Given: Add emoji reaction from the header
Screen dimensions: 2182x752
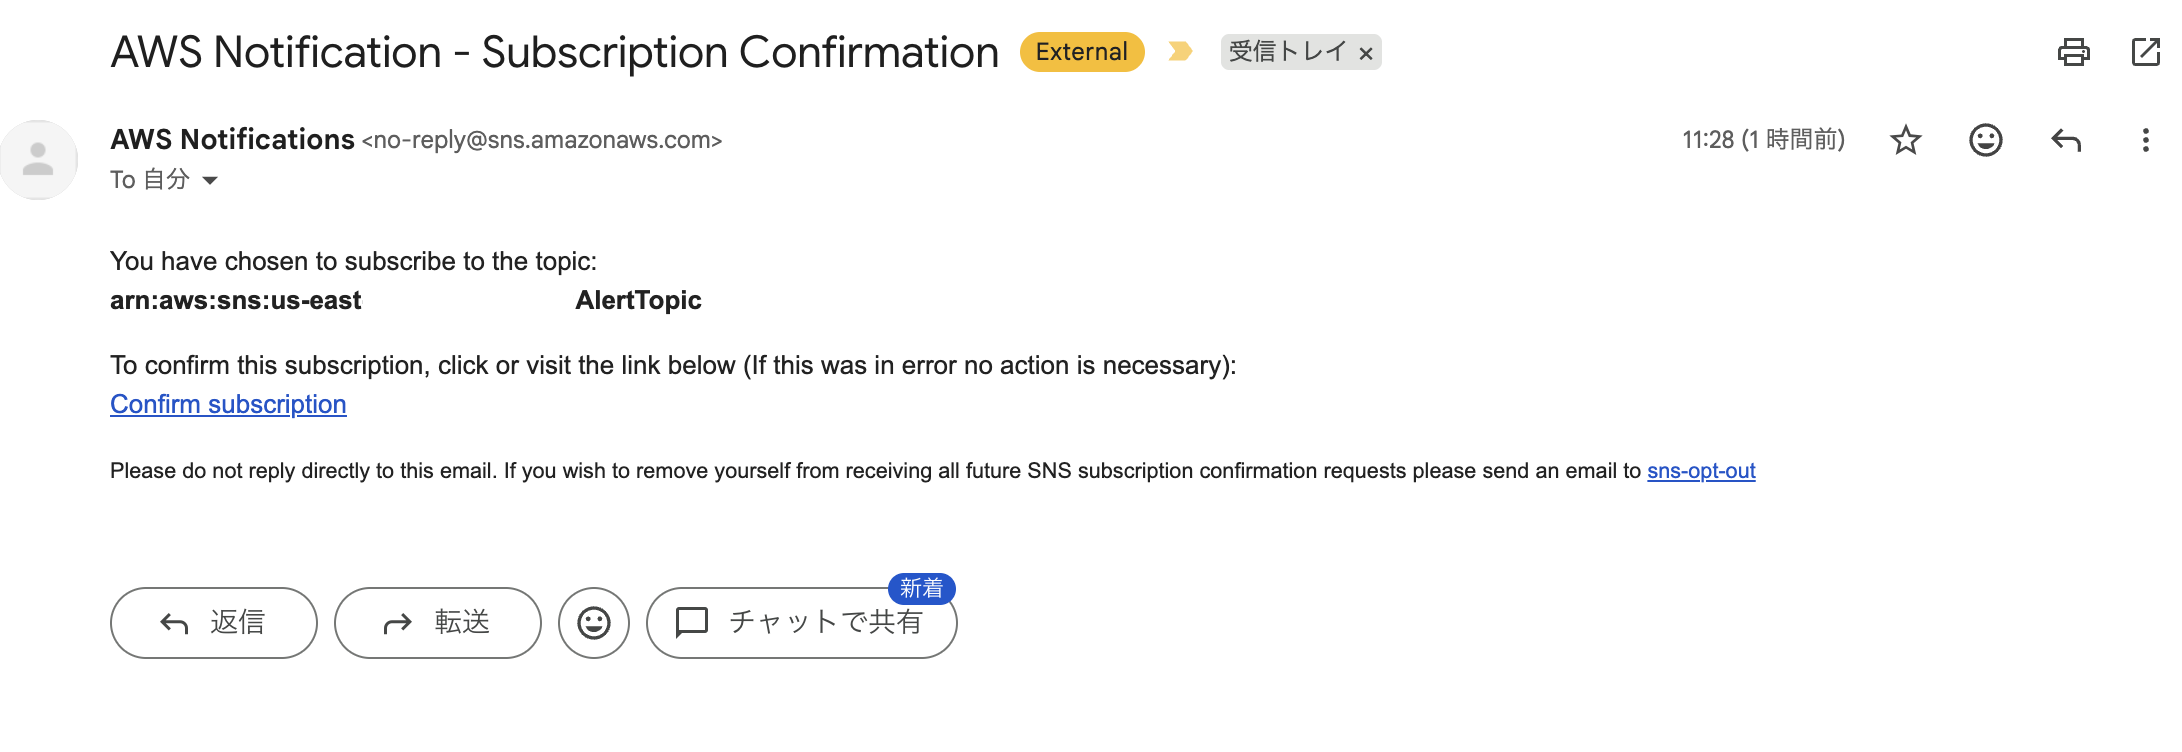Looking at the screenshot, I should coord(1985,140).
